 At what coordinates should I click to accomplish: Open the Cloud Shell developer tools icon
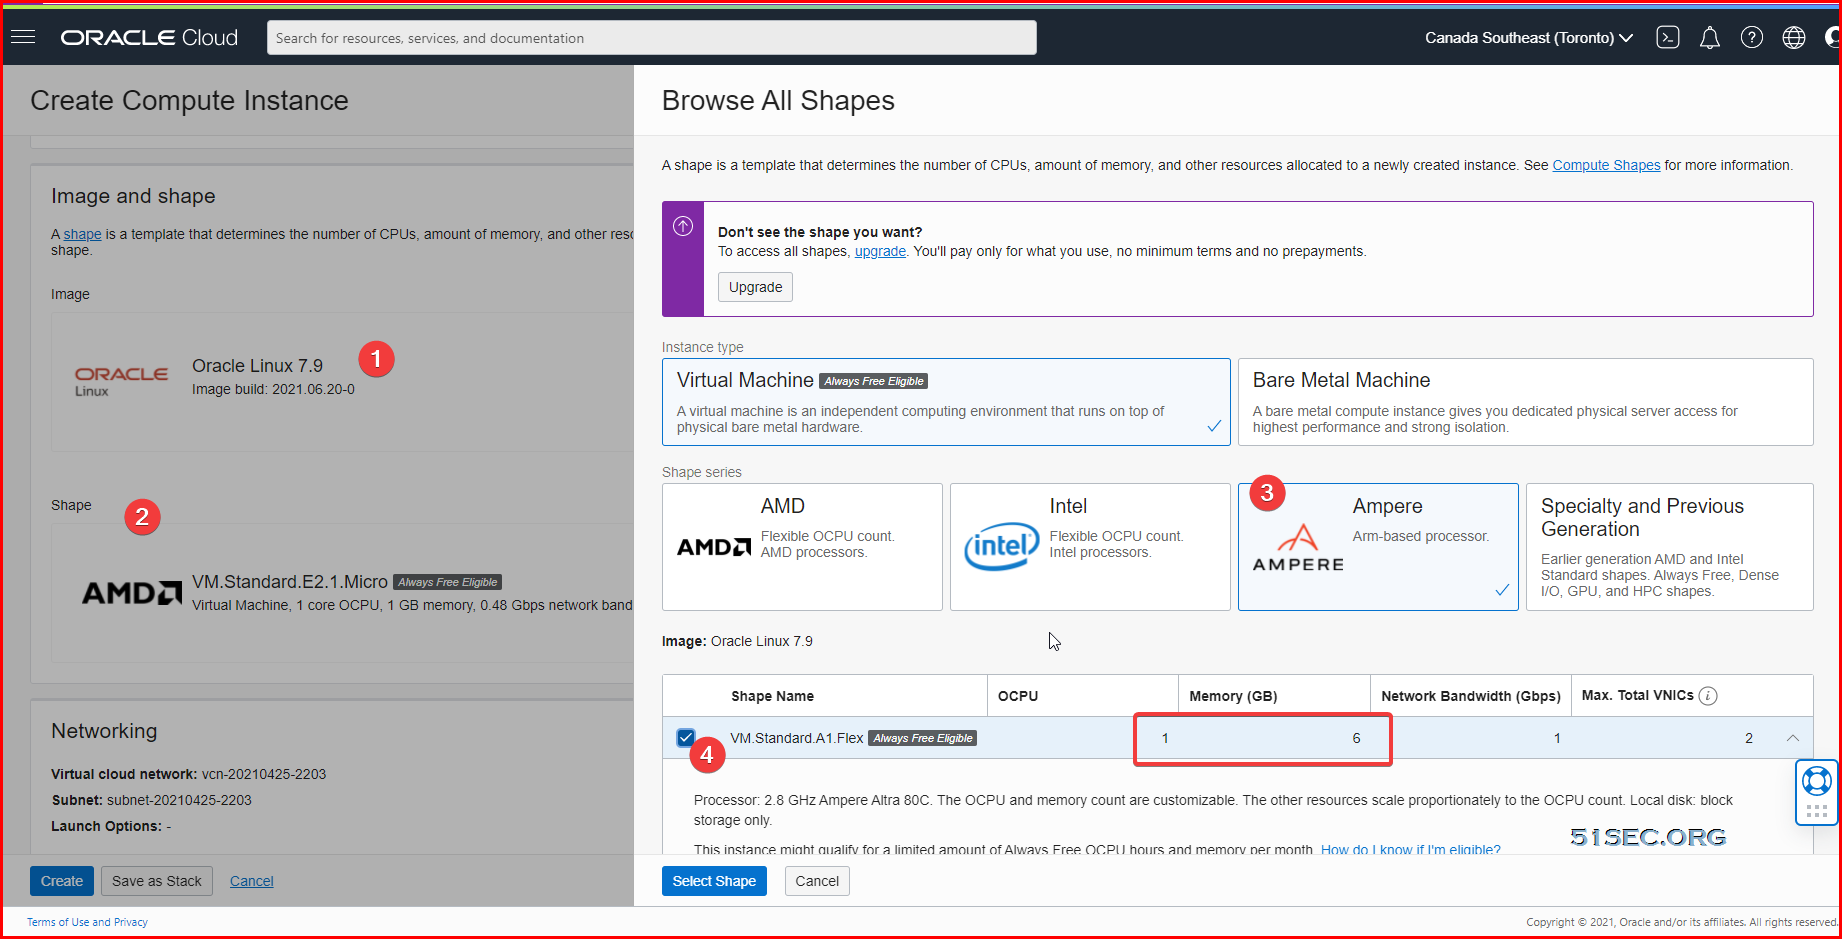click(x=1668, y=37)
